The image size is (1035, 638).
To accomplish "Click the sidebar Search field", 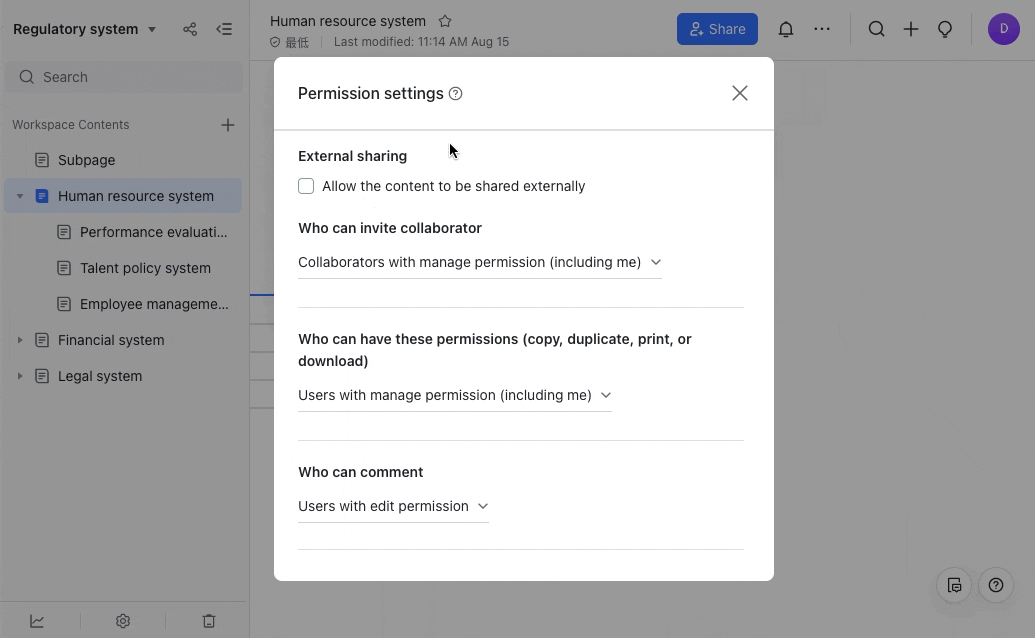I will pyautogui.click(x=124, y=77).
